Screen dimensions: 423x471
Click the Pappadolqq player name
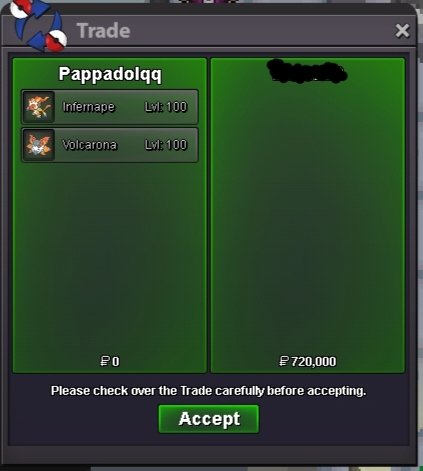110,74
